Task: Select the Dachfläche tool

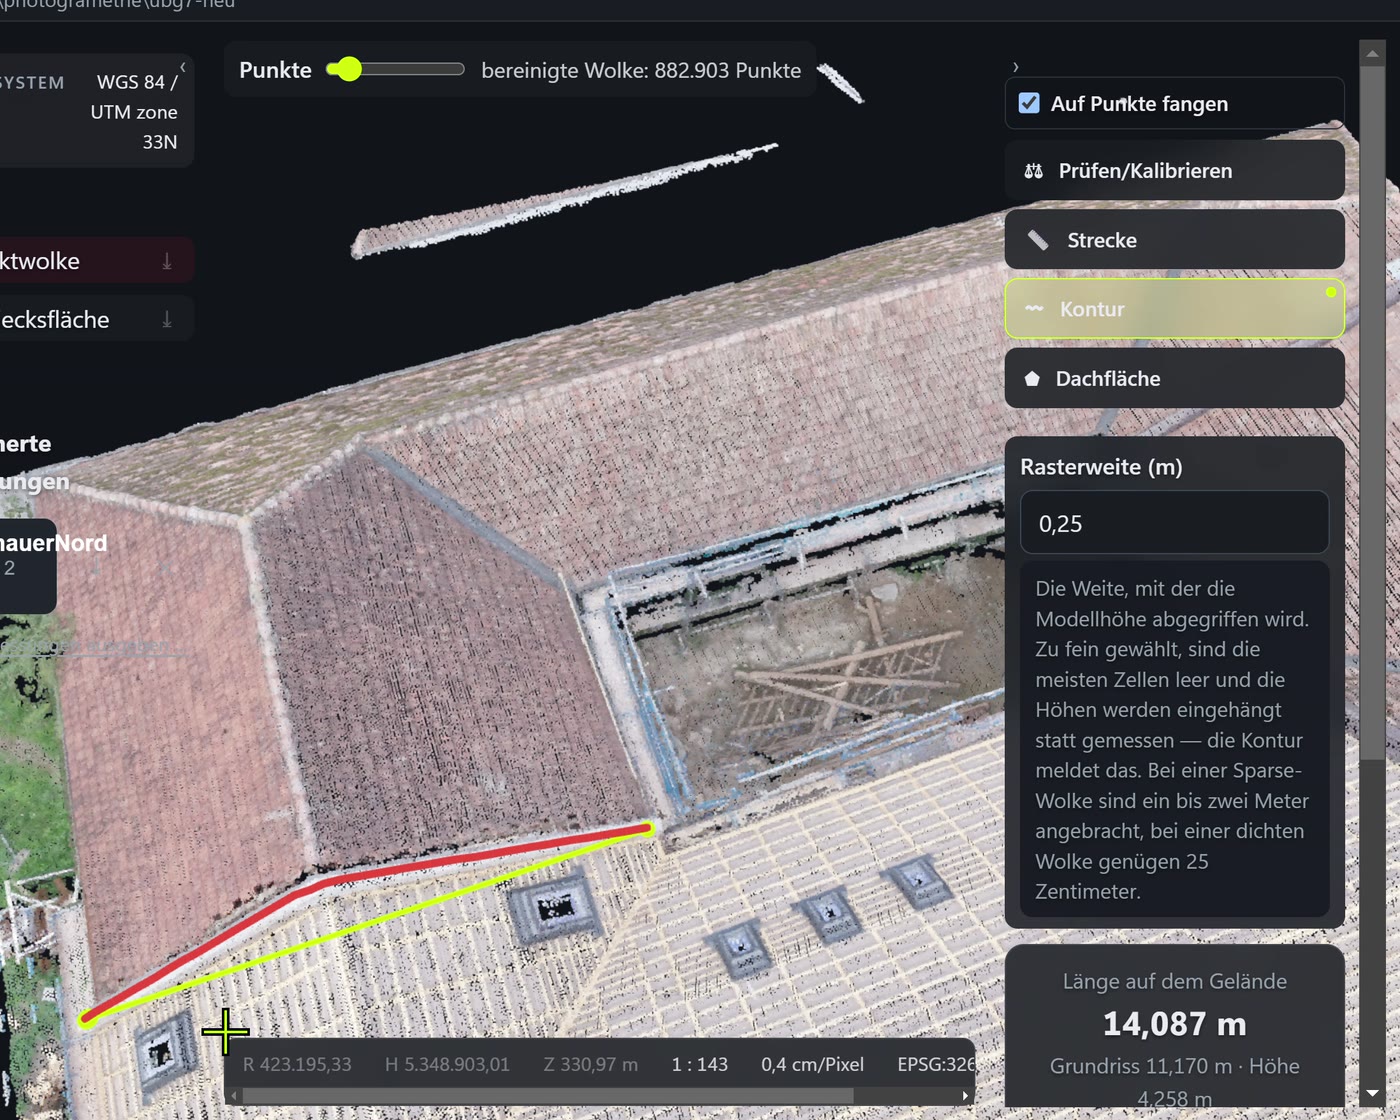Action: (x=1174, y=378)
